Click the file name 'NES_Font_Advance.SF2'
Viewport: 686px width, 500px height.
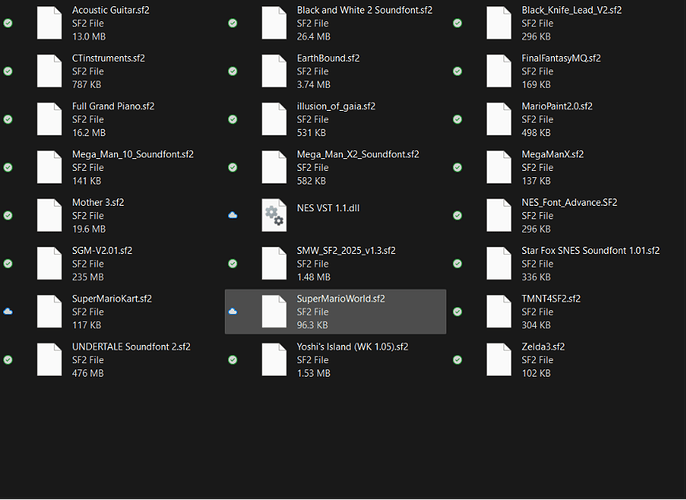click(569, 203)
